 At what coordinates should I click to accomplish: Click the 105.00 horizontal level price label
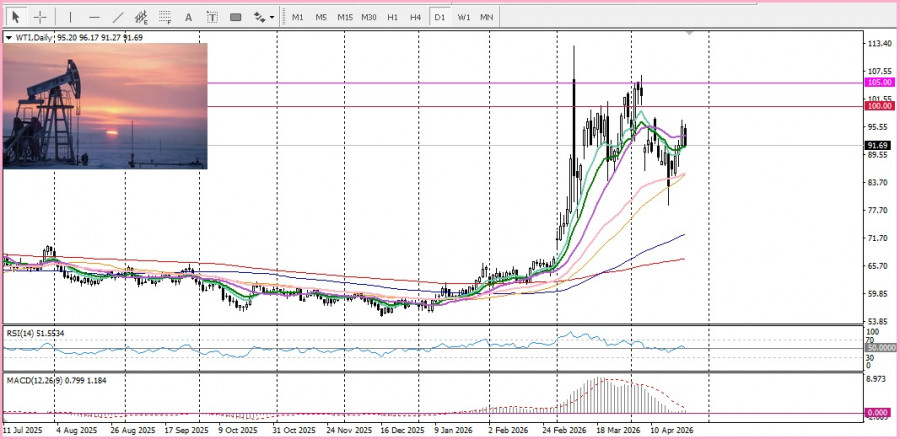click(x=879, y=83)
